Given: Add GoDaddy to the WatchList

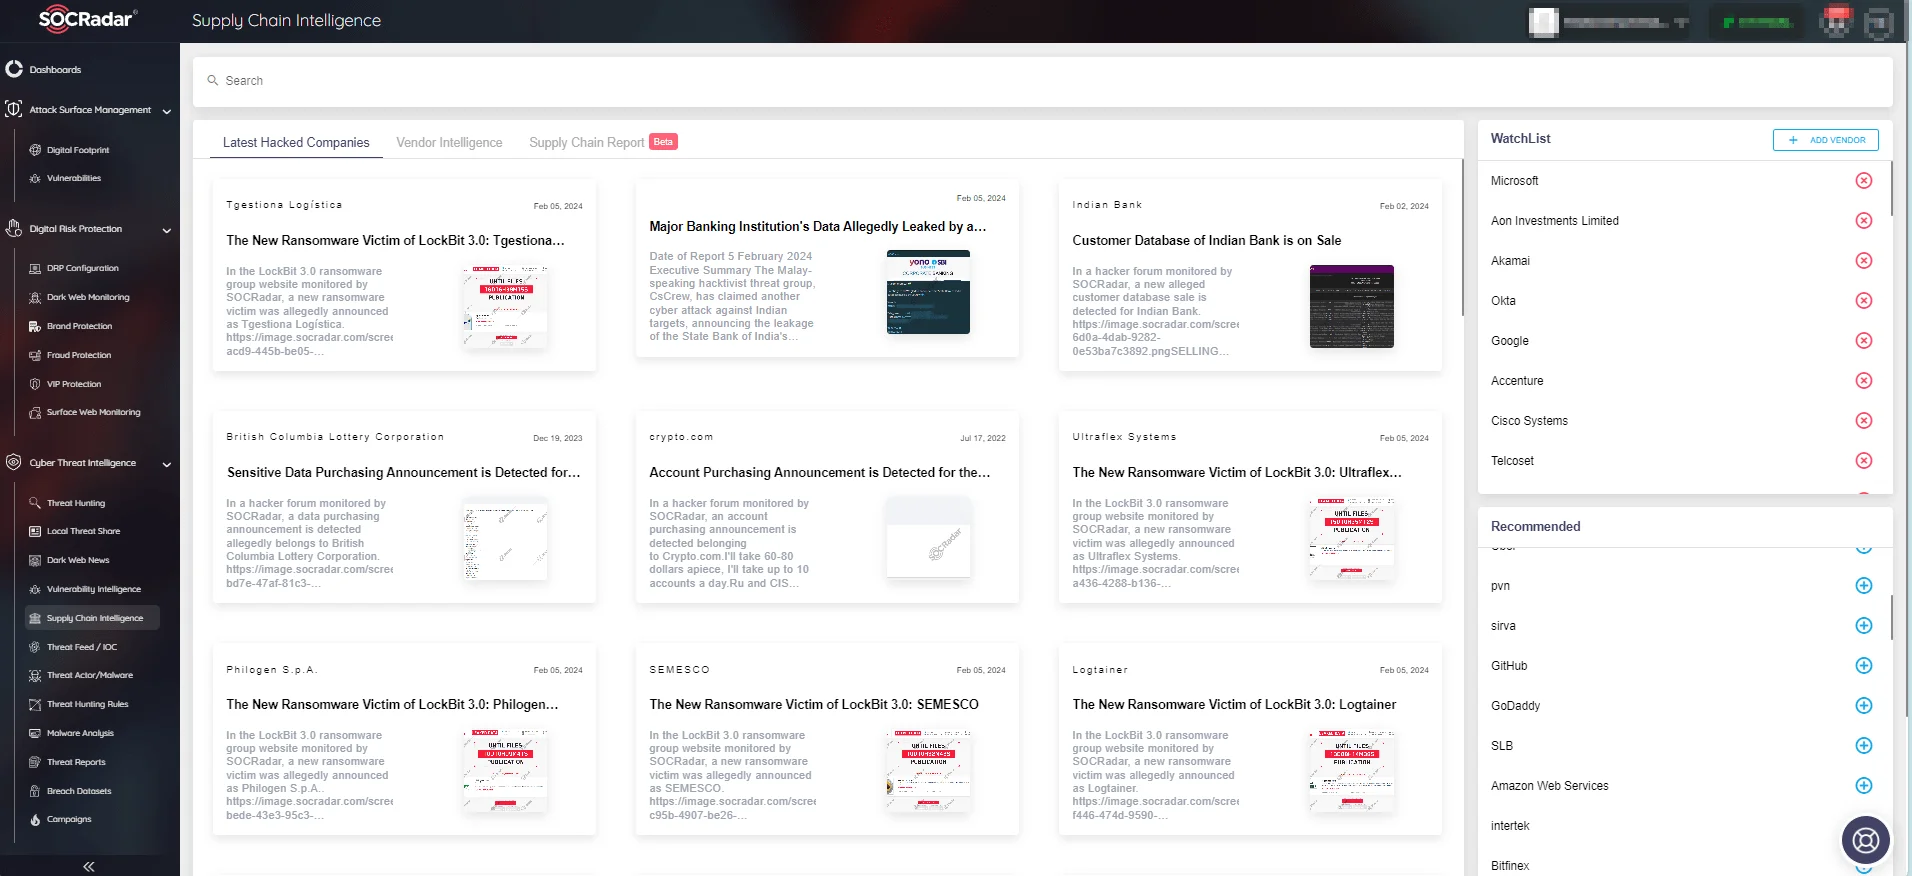Looking at the screenshot, I should click(1864, 706).
